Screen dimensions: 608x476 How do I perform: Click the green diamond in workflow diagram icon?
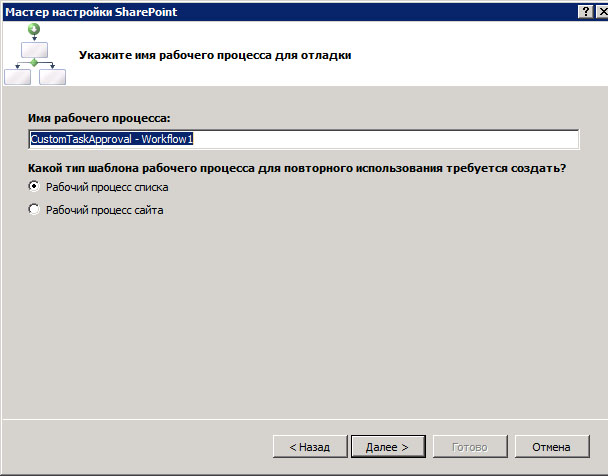coord(34,62)
